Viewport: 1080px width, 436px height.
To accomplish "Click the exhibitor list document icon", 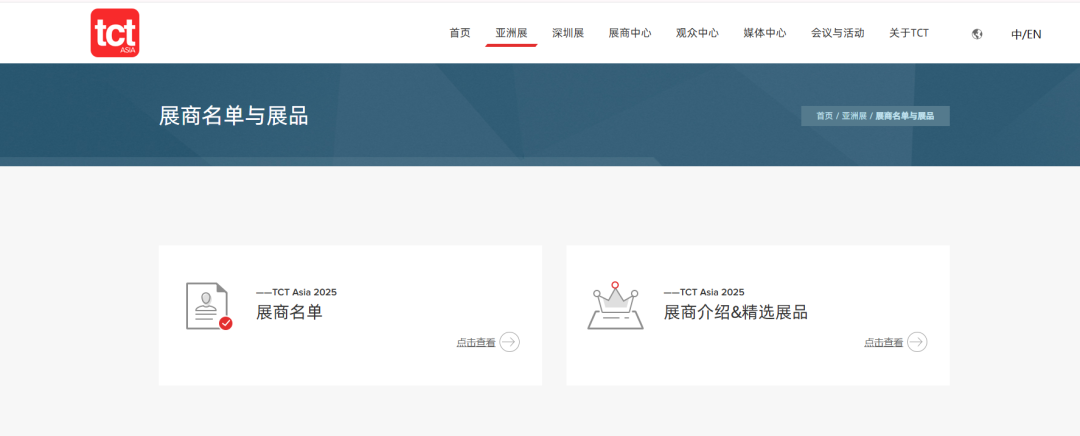I will 209,307.
